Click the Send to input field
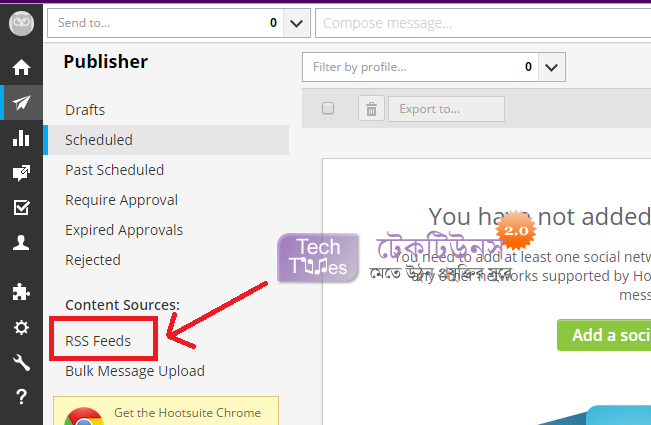651x425 pixels. point(166,23)
